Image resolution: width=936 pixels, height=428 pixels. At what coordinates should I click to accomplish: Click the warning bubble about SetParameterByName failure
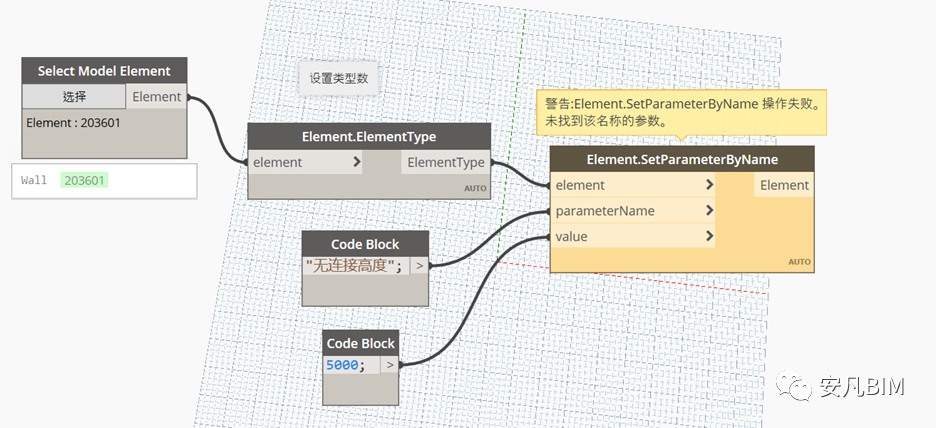[681, 112]
